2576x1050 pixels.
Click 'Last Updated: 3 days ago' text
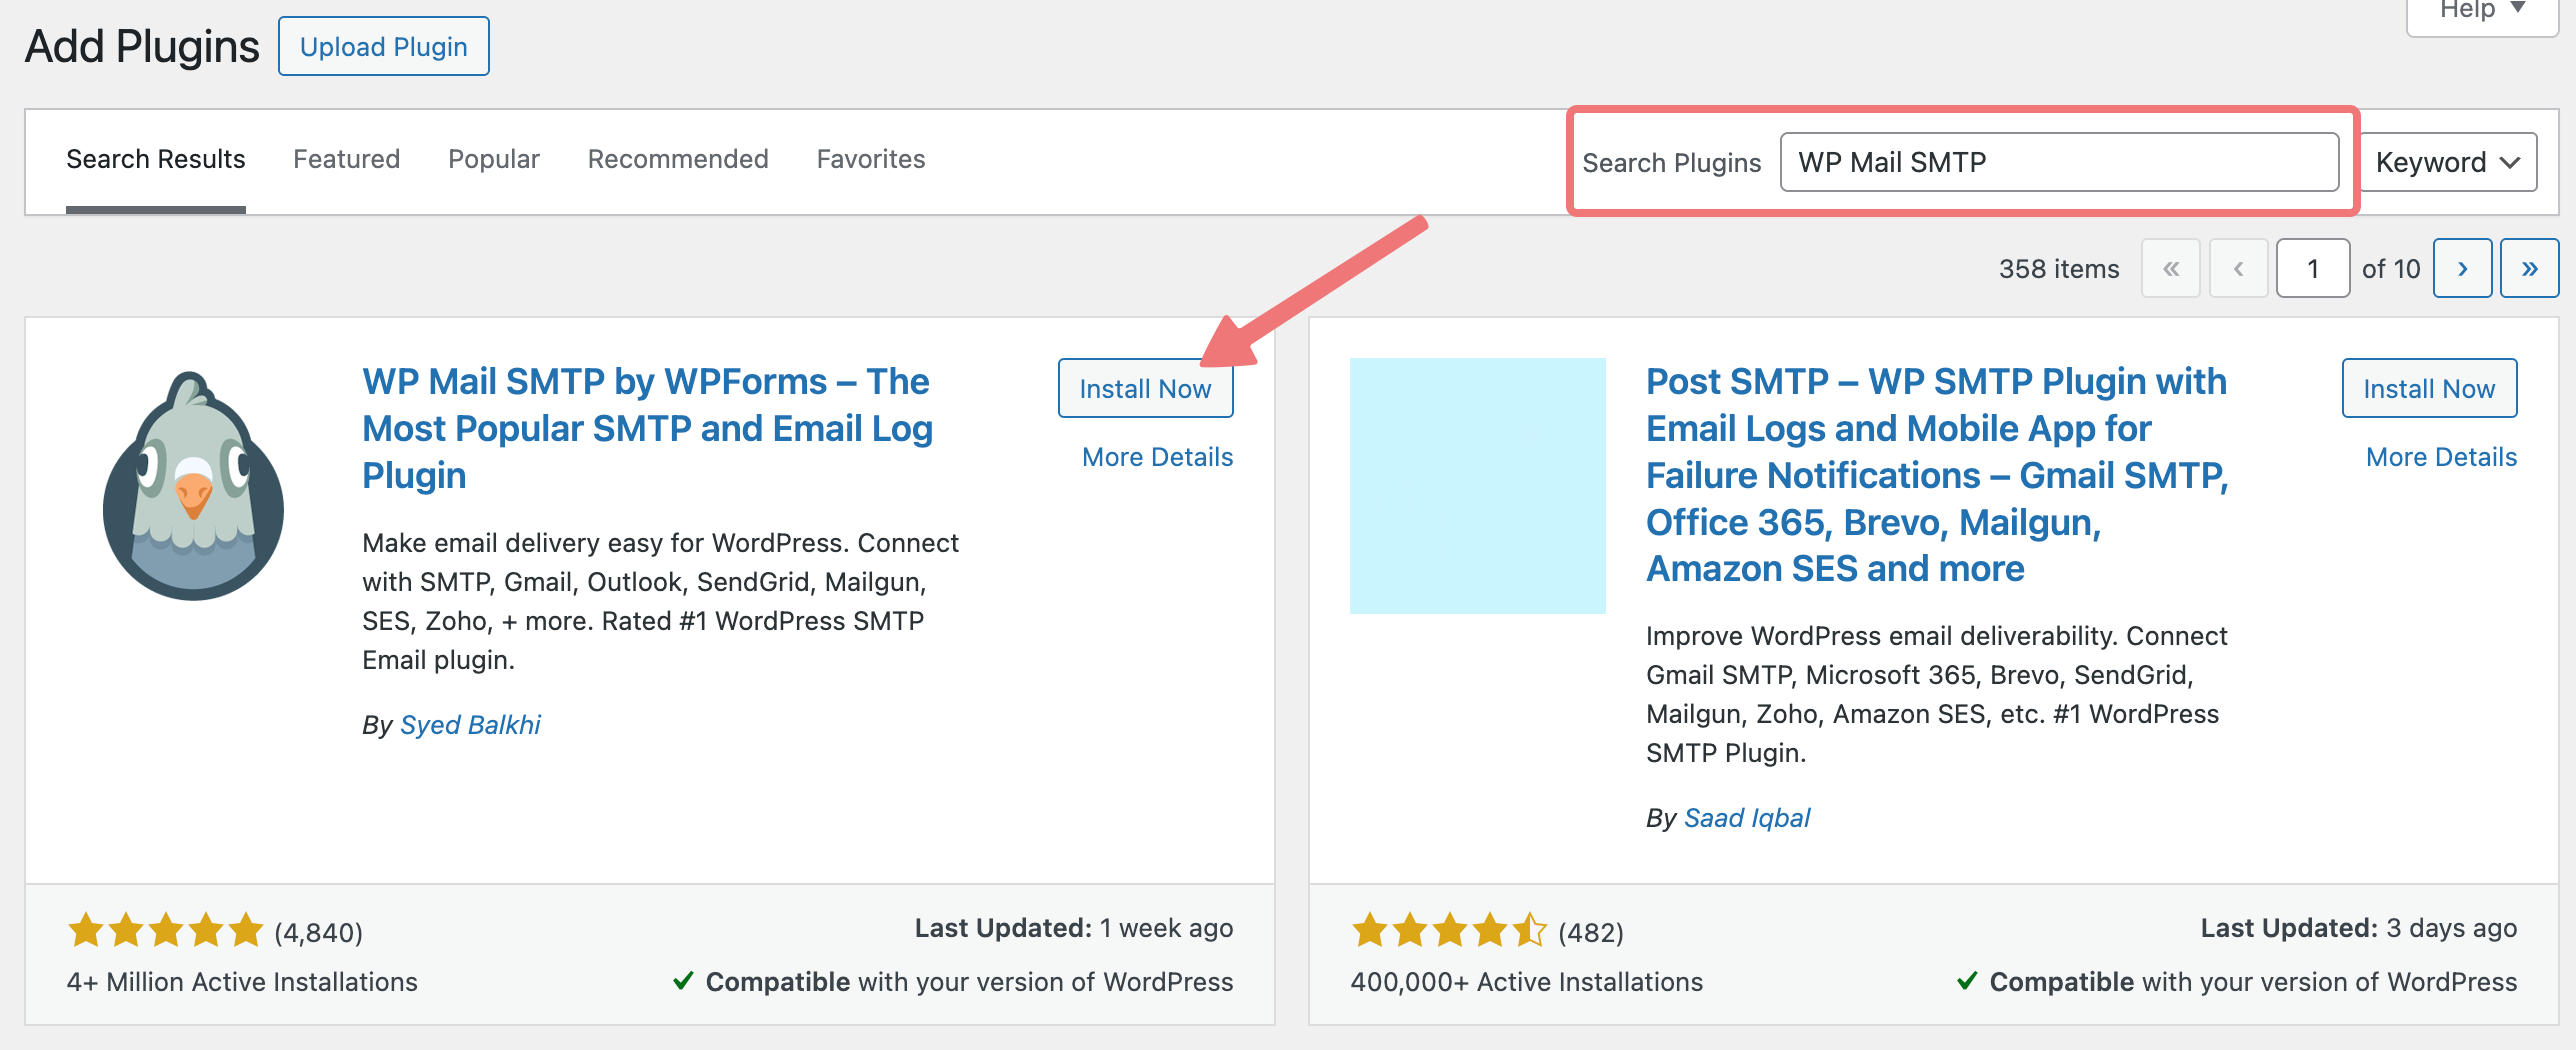click(x=2358, y=928)
